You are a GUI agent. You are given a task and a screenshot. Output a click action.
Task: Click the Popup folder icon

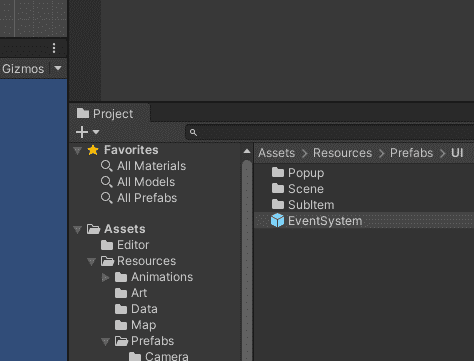point(278,172)
